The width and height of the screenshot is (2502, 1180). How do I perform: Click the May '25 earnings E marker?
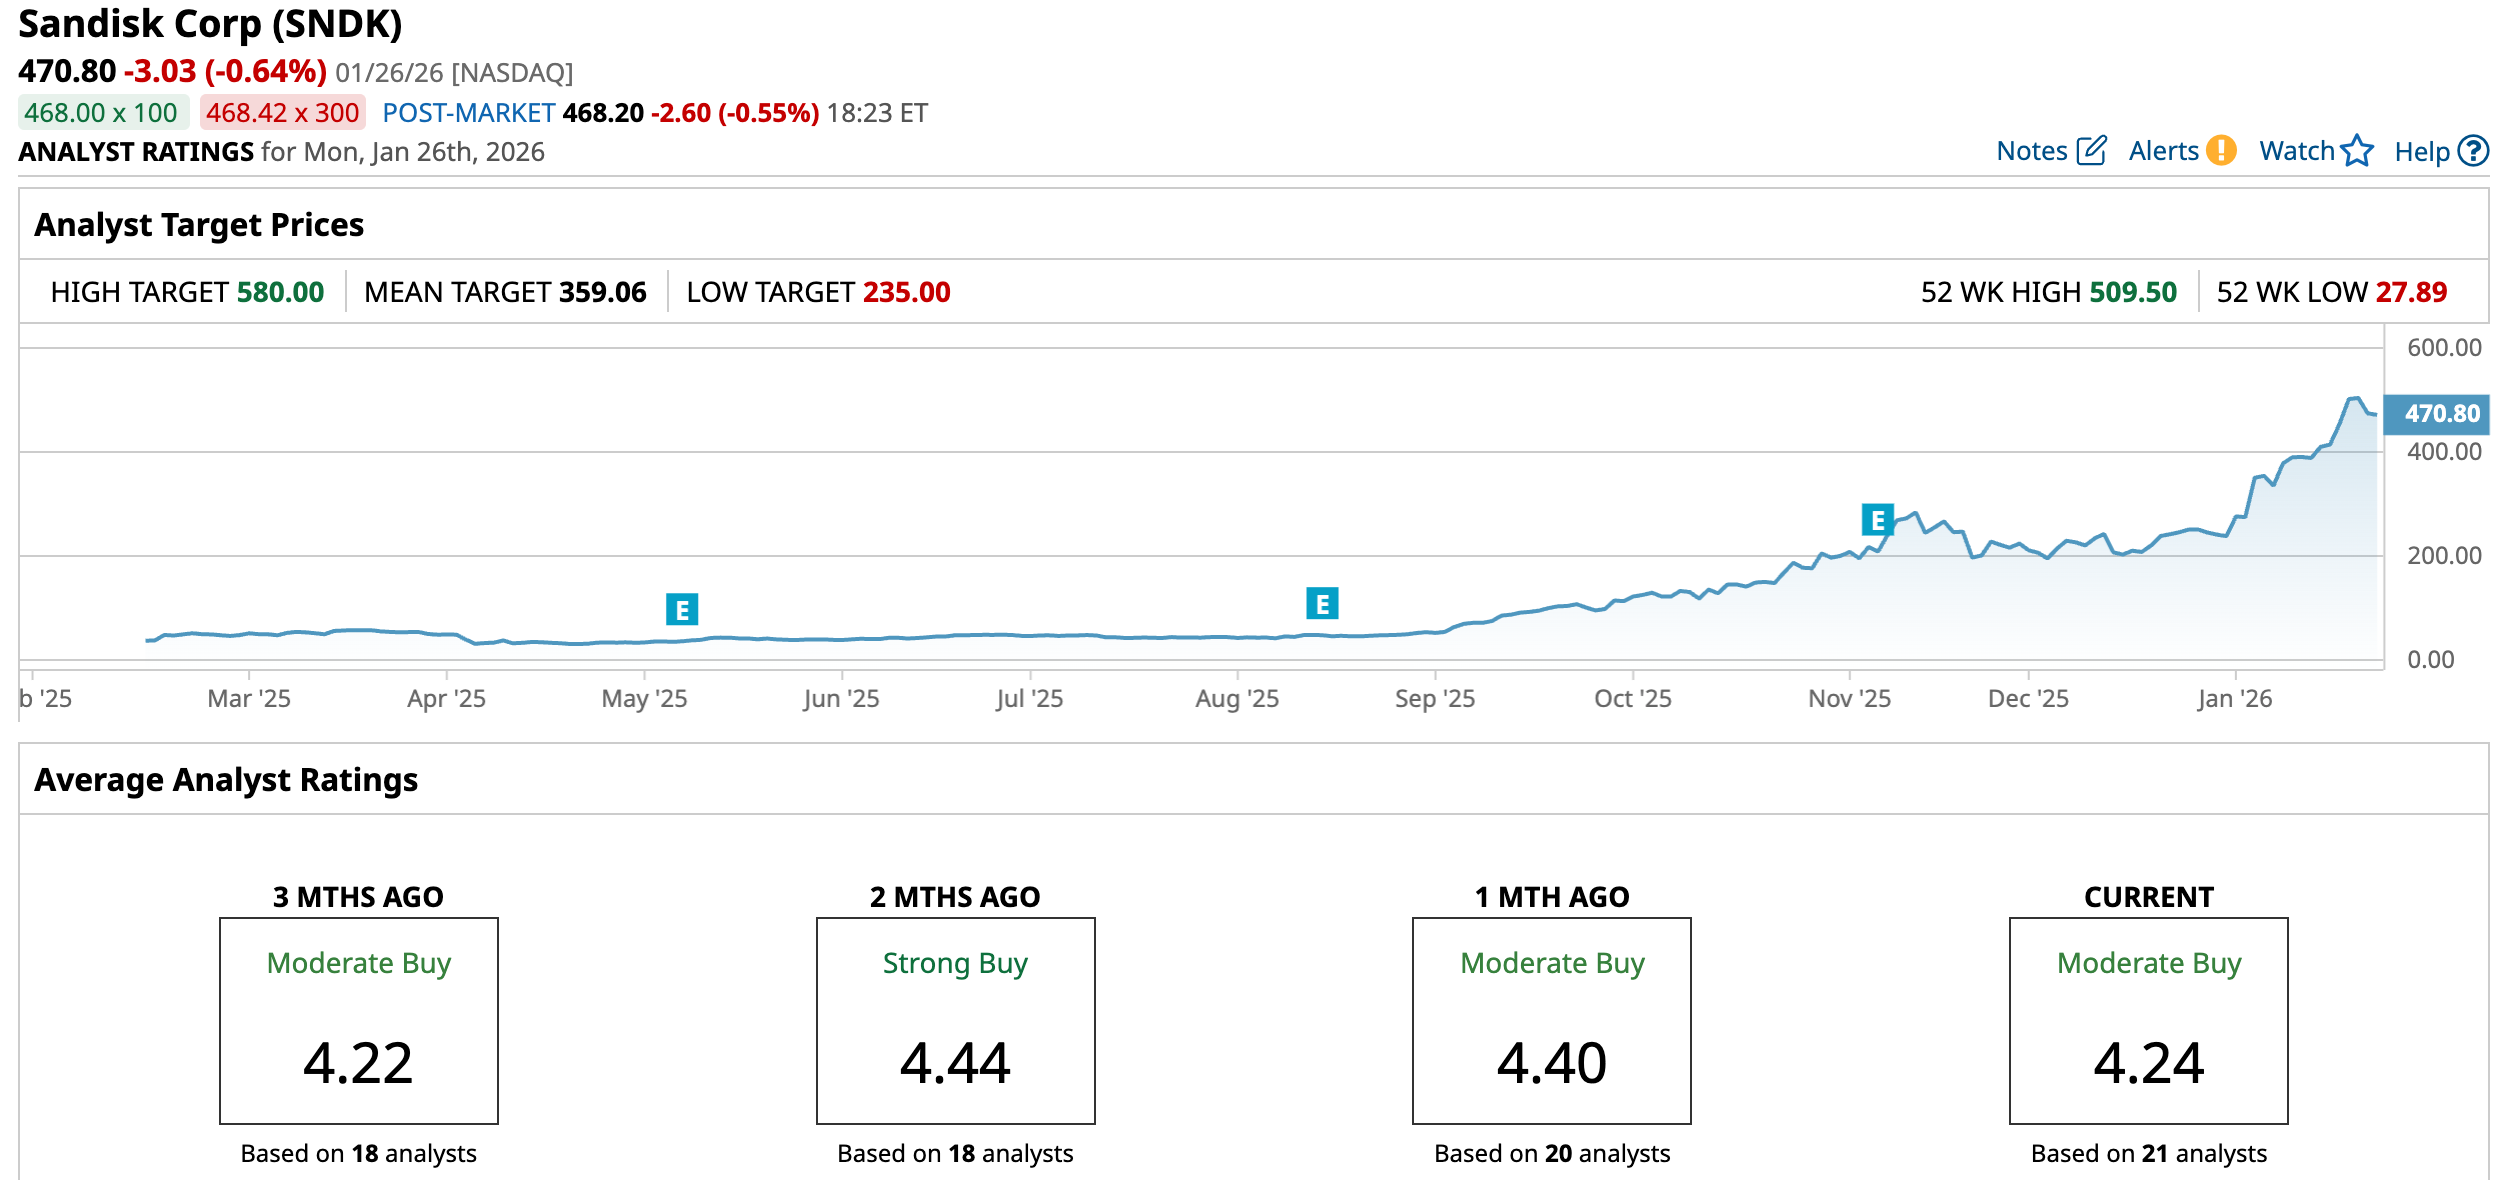click(x=682, y=609)
